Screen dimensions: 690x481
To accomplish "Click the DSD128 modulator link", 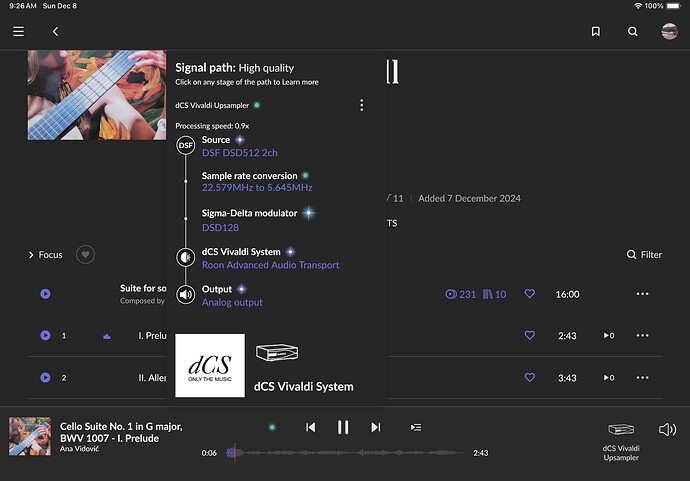I will (220, 228).
